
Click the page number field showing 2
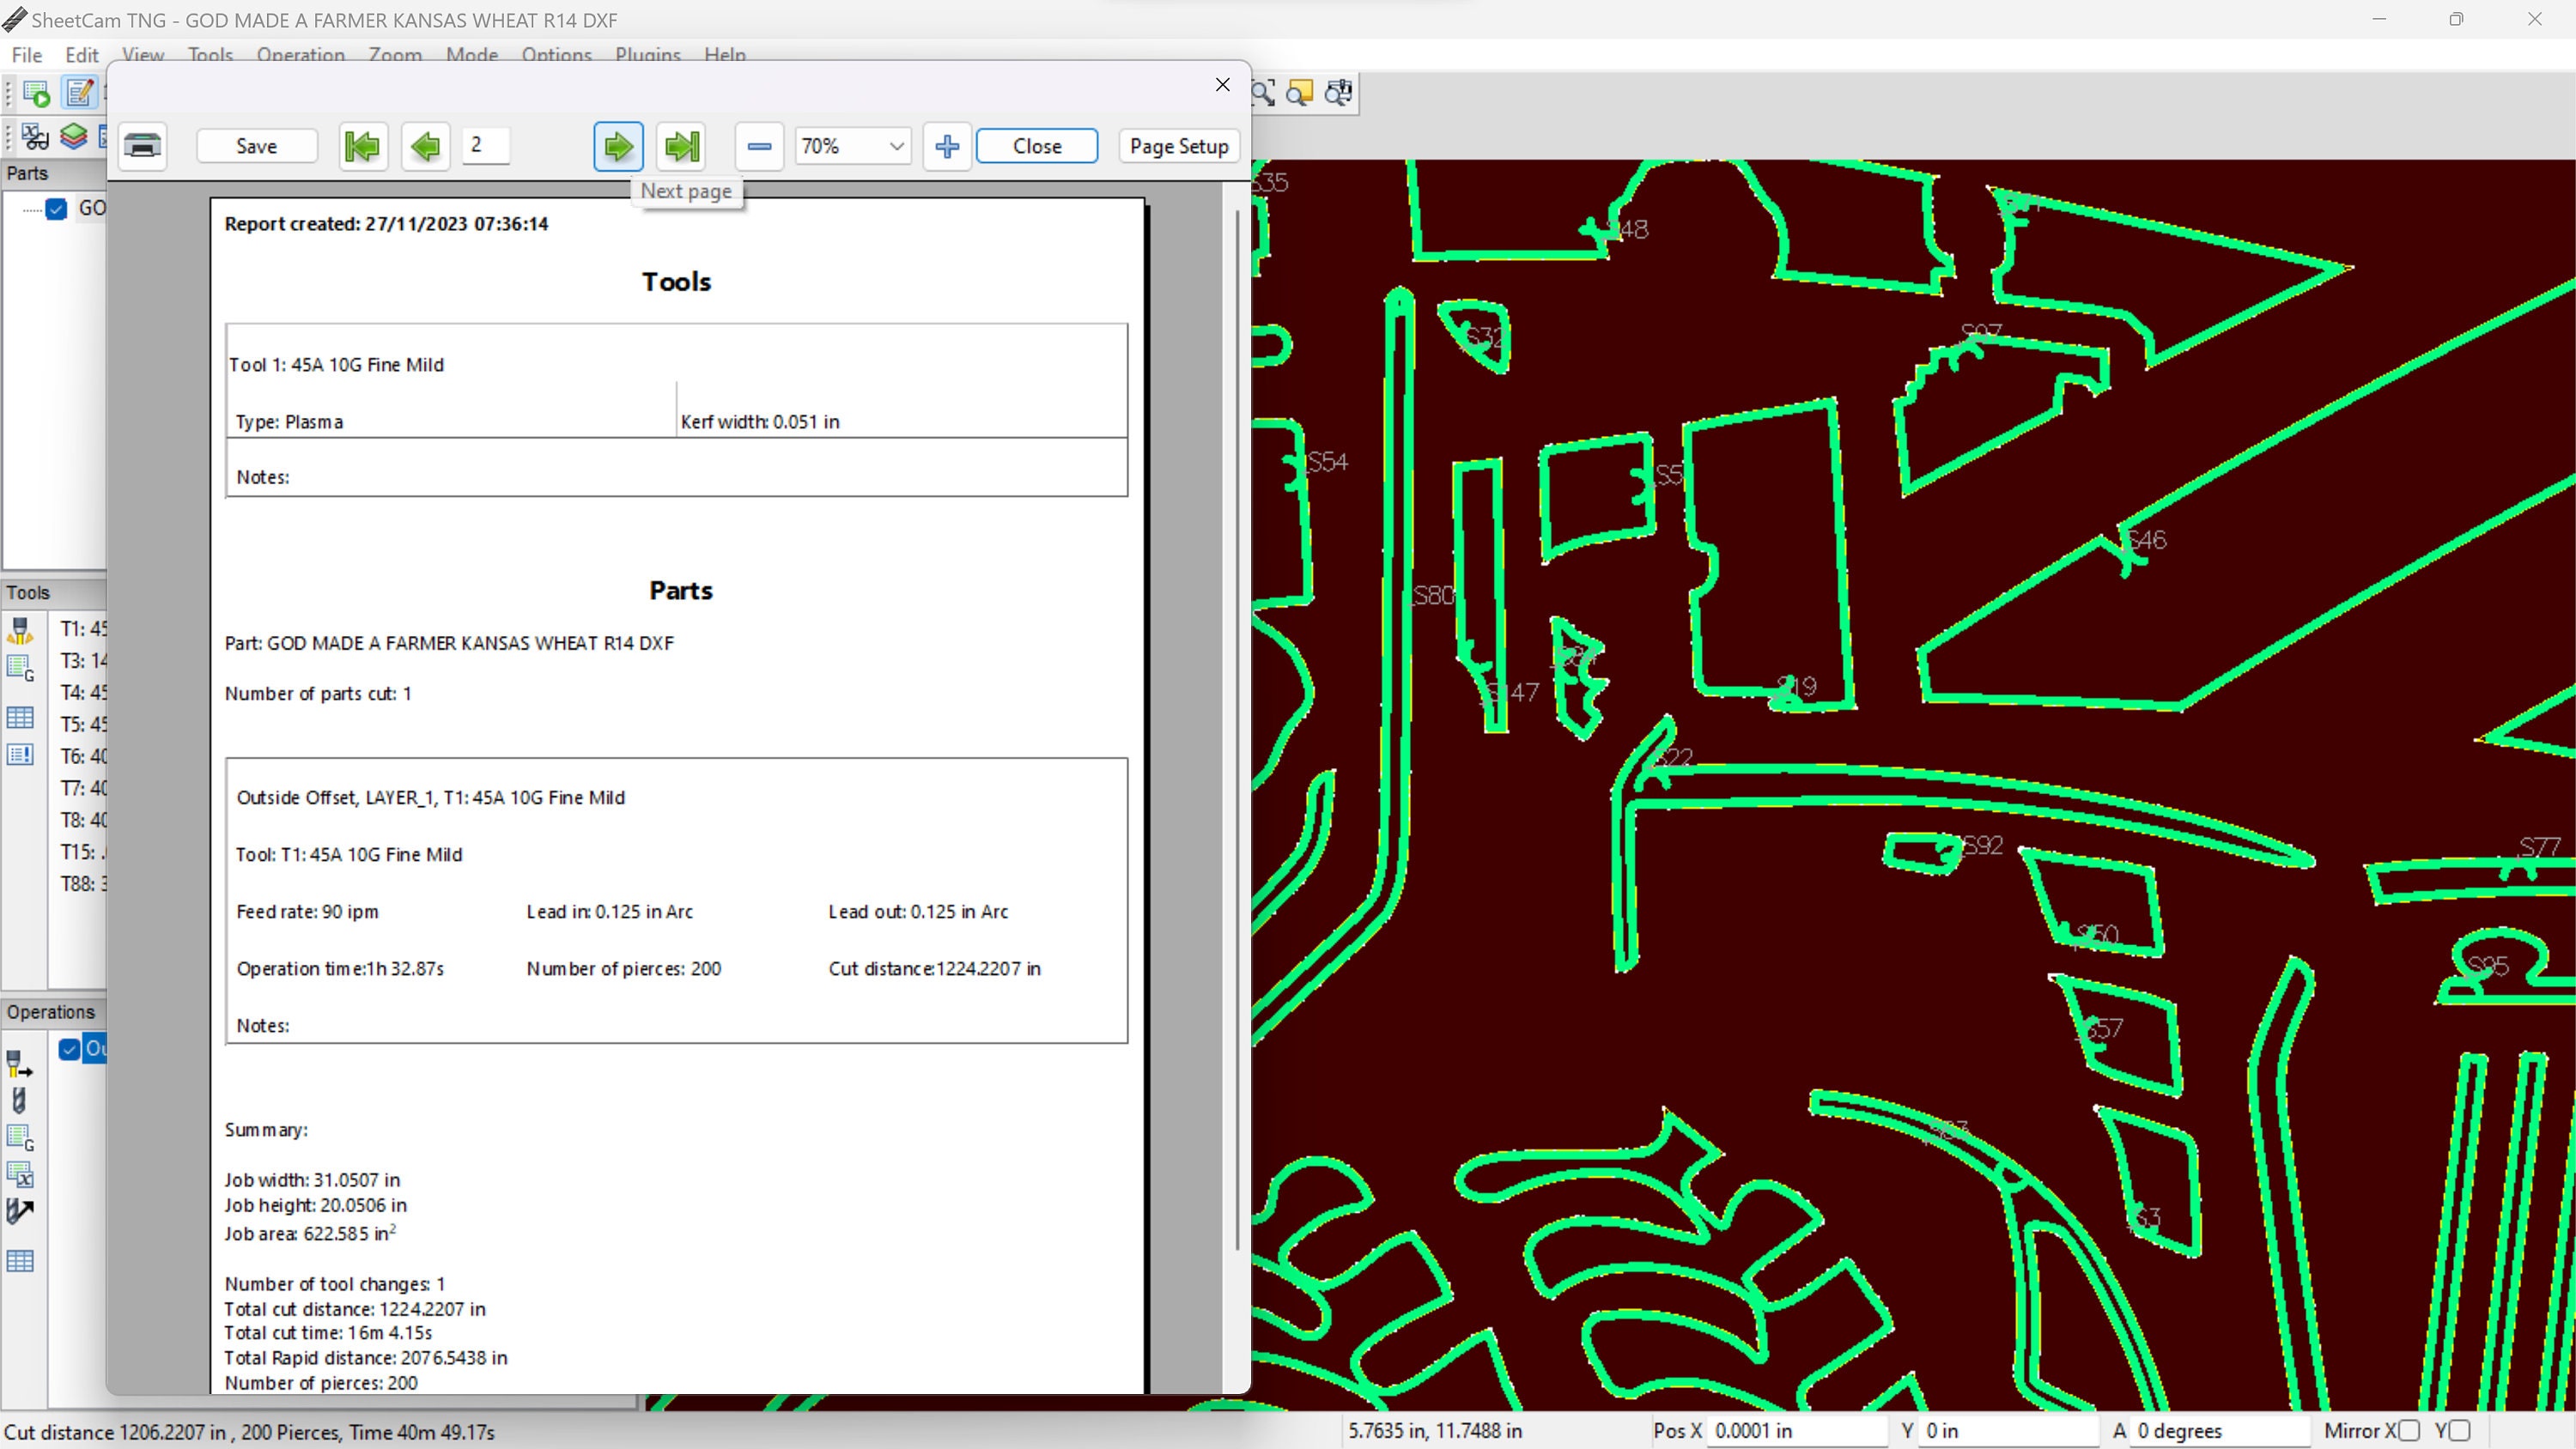pos(486,146)
